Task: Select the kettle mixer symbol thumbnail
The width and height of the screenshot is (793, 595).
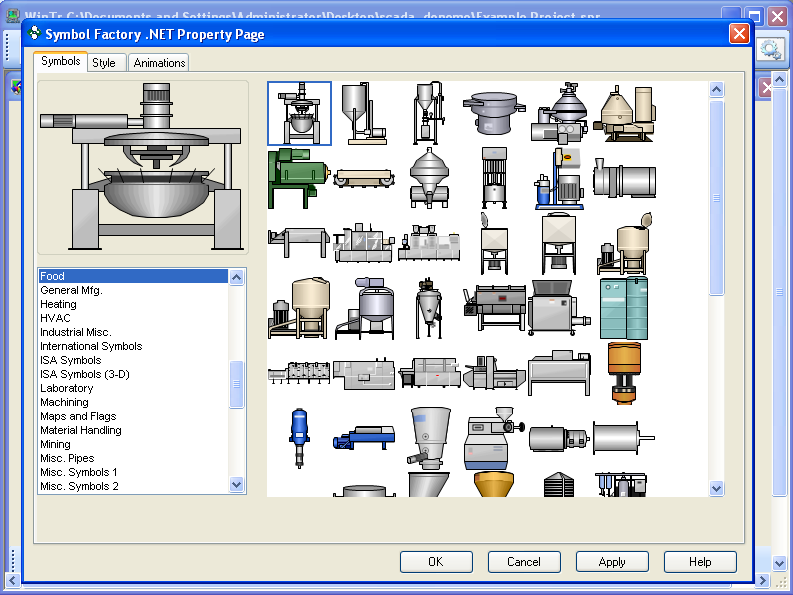Action: [299, 113]
